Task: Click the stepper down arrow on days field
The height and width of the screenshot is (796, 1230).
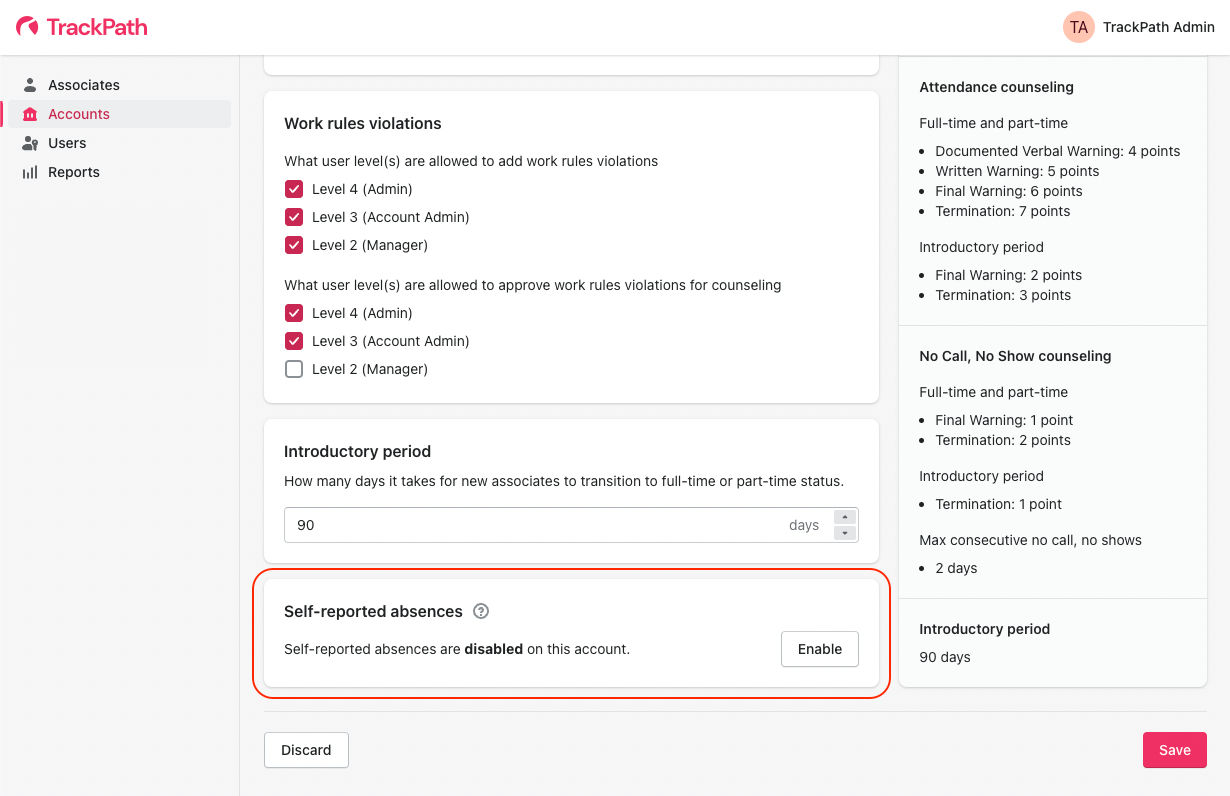Action: click(845, 532)
